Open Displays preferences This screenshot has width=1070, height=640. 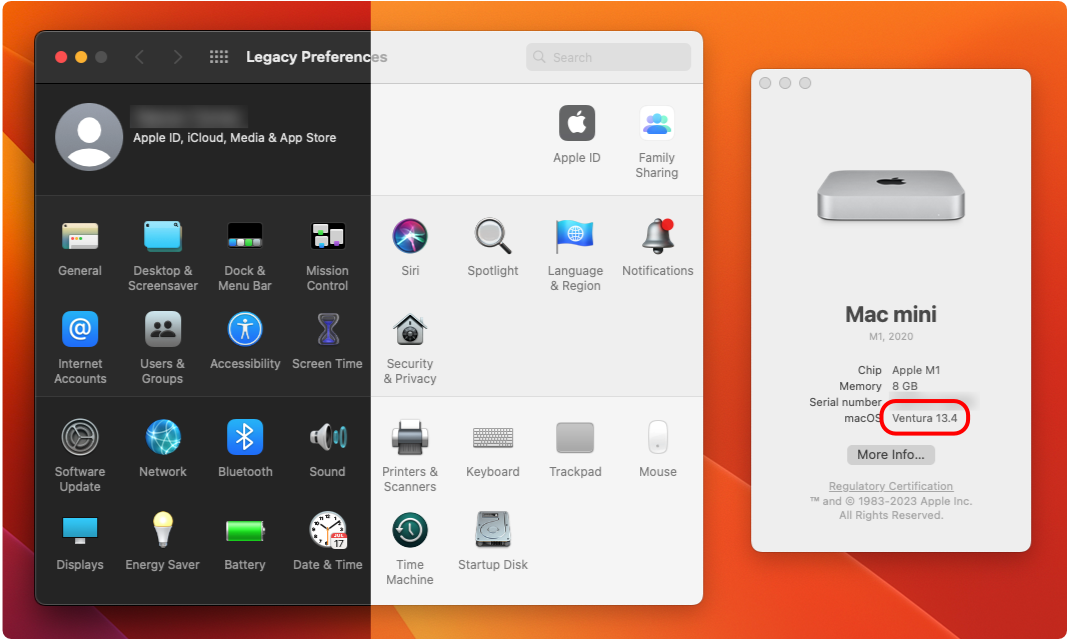coord(80,530)
